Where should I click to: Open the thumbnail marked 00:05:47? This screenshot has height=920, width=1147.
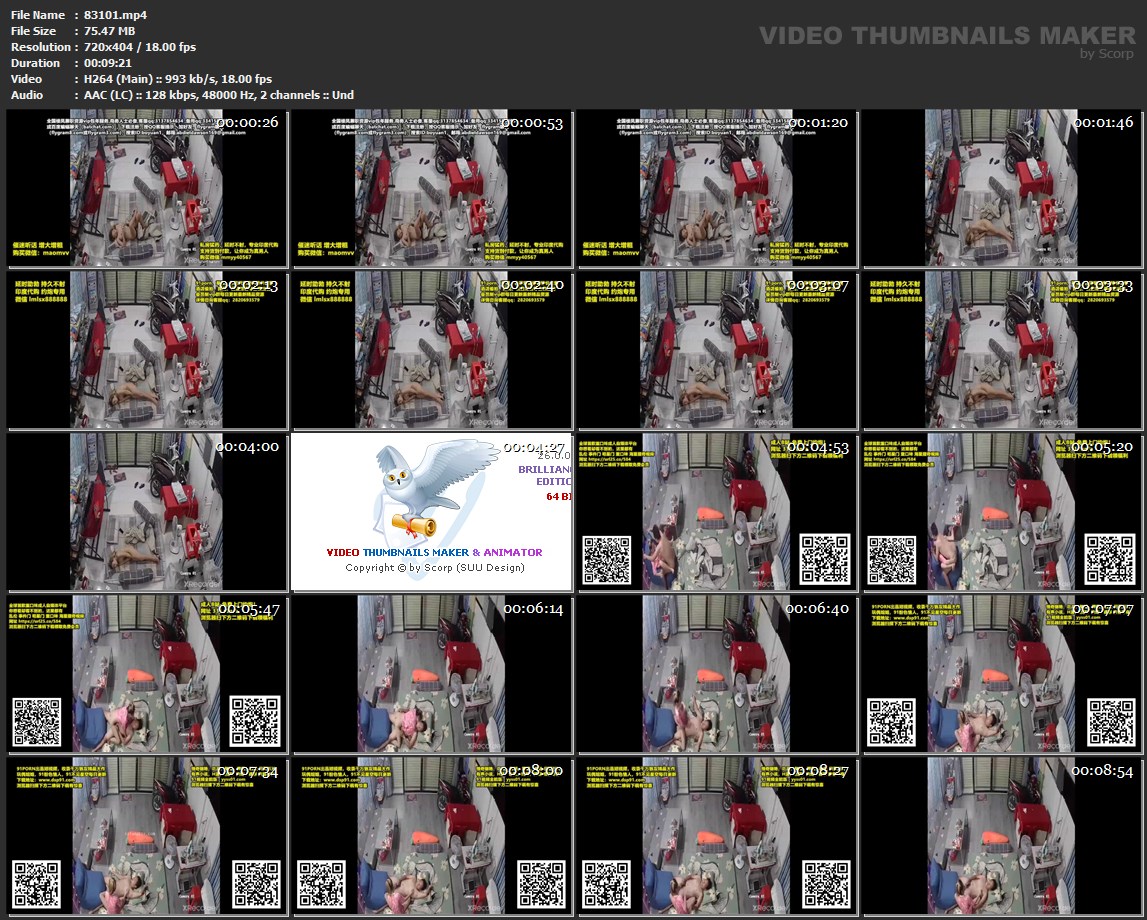(x=147, y=674)
